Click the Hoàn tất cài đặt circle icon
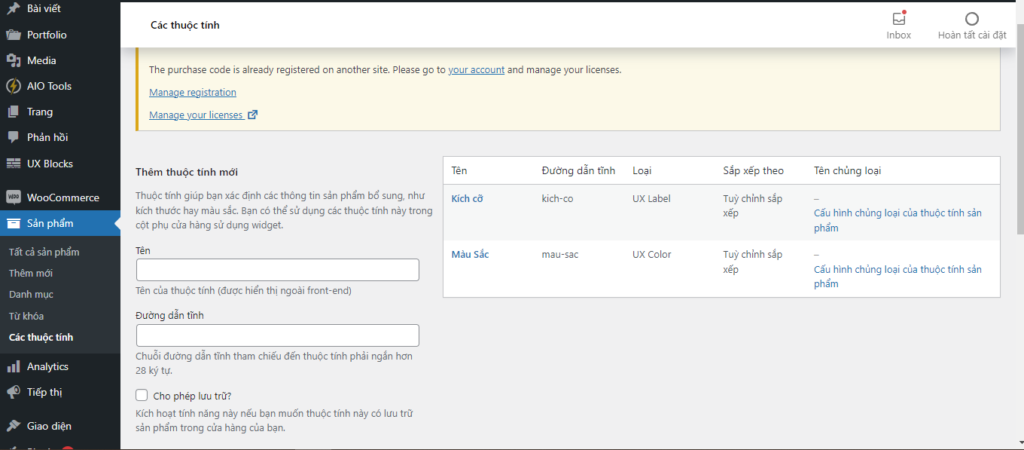Image resolution: width=1024 pixels, height=450 pixels. pyautogui.click(x=971, y=19)
